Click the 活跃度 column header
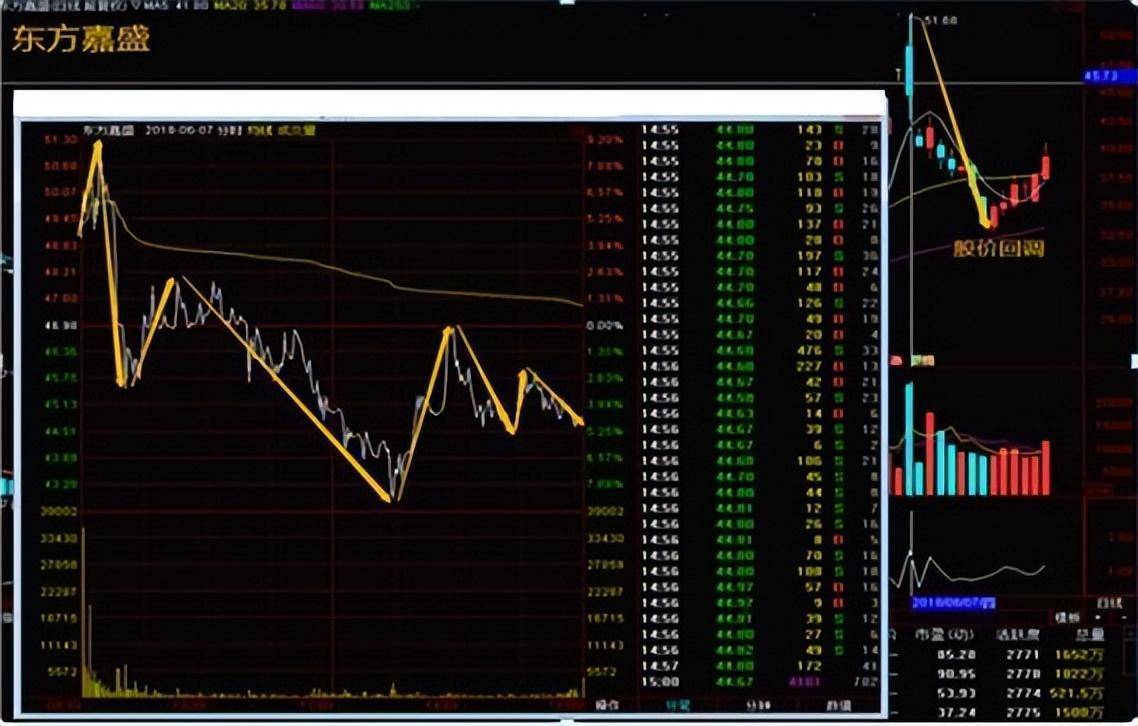 (1017, 635)
